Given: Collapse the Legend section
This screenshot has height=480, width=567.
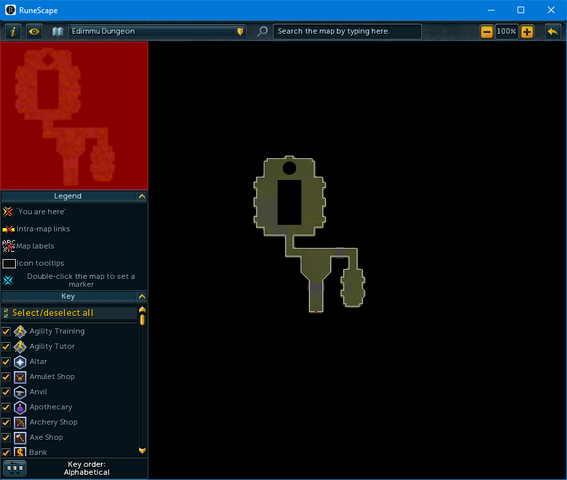Looking at the screenshot, I should click(x=142, y=196).
